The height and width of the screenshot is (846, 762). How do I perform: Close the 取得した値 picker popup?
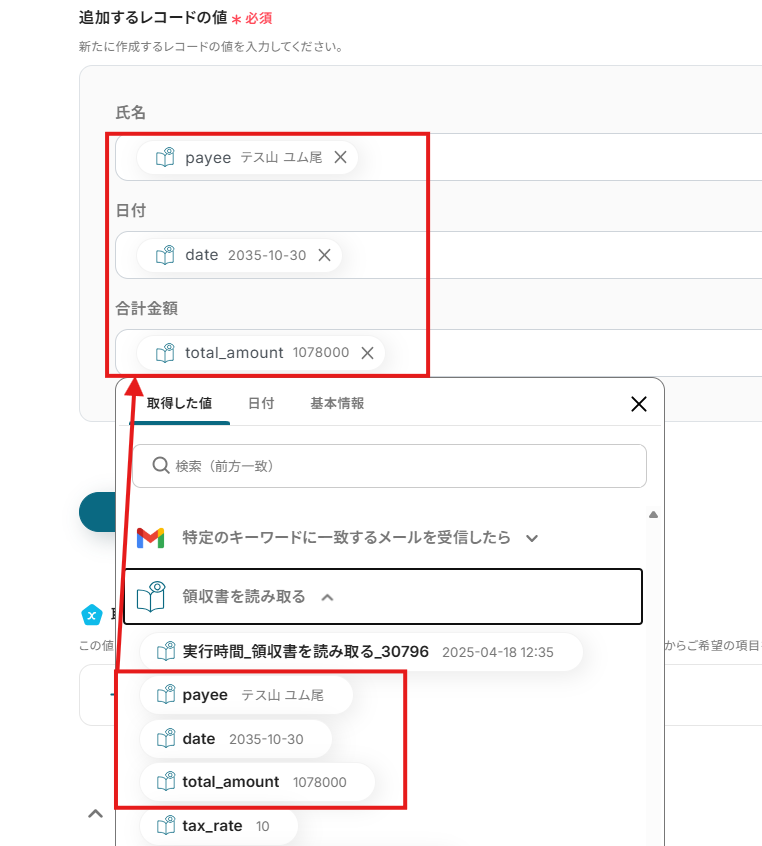pyautogui.click(x=639, y=404)
